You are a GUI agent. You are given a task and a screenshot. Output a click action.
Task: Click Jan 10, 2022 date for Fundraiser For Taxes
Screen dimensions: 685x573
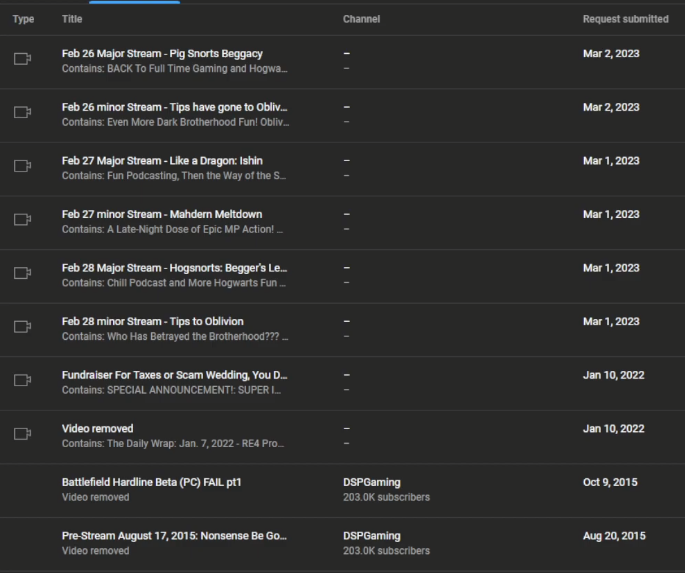point(613,375)
